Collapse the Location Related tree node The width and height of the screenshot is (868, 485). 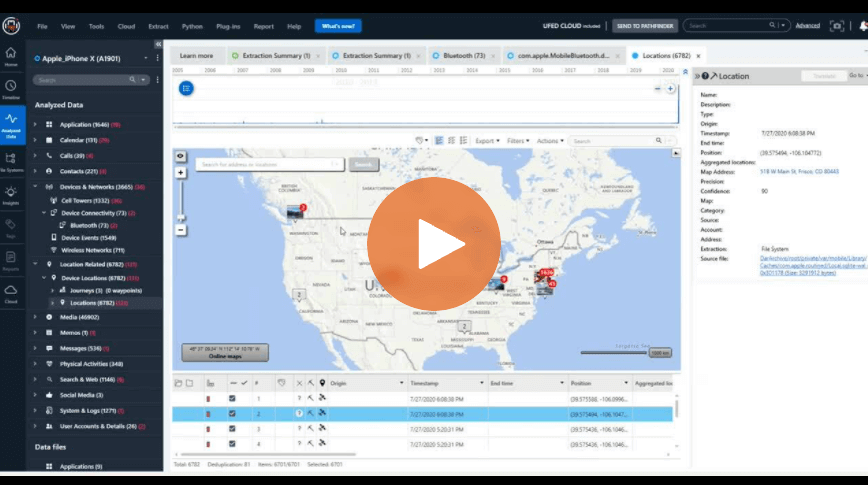point(35,264)
